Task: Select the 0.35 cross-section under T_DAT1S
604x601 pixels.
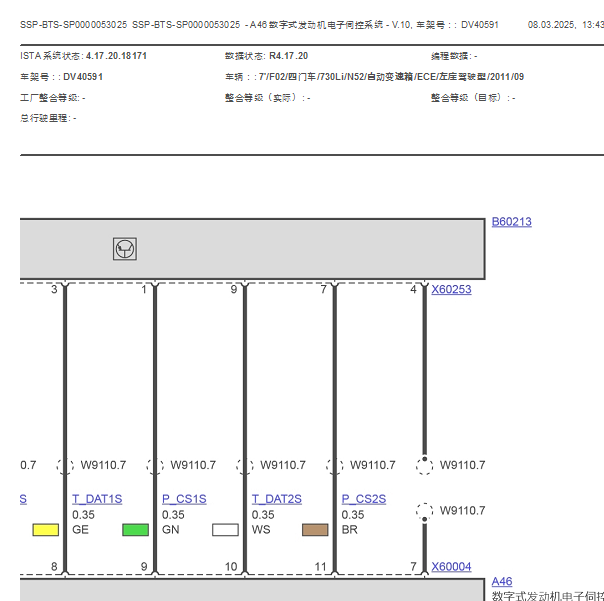Action: tap(83, 515)
